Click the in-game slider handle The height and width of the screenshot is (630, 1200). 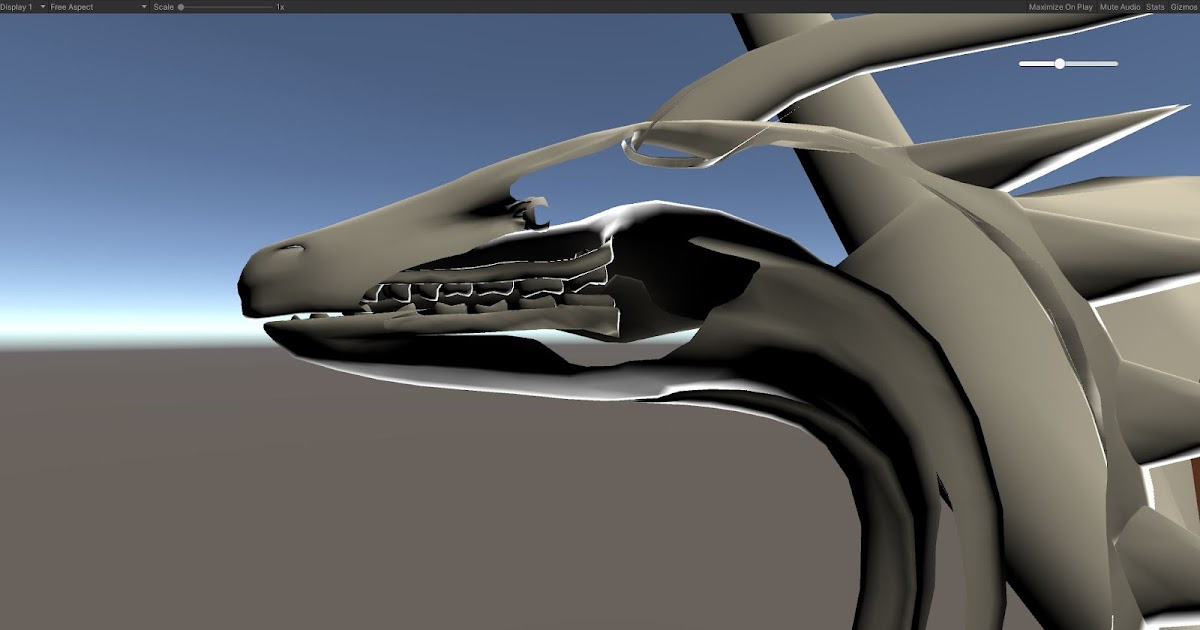(1058, 62)
